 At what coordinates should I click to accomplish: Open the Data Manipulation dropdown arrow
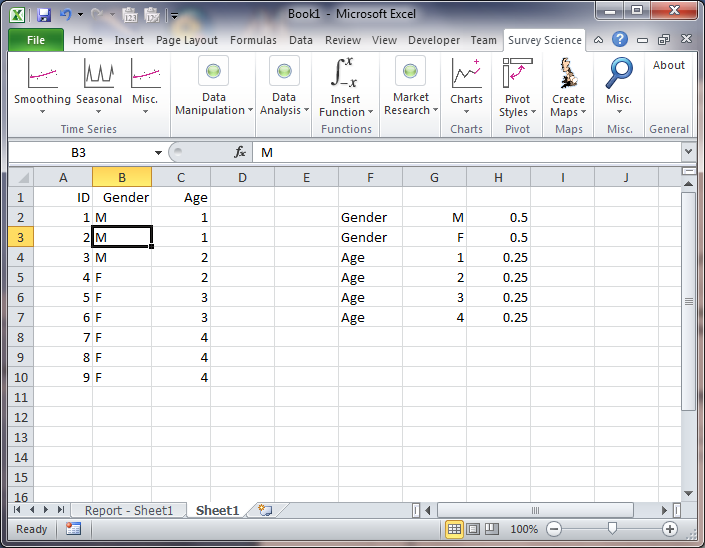[x=250, y=110]
